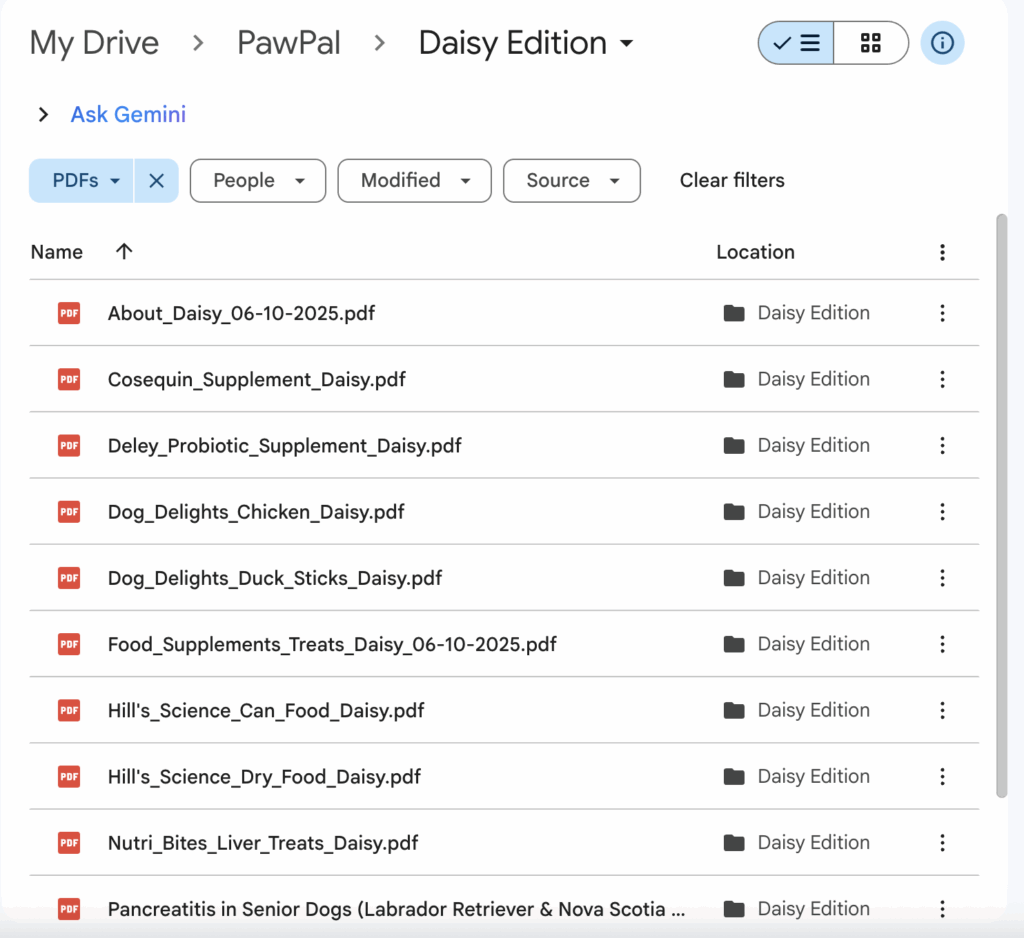Image resolution: width=1024 pixels, height=938 pixels.
Task: Toggle list view display mode
Action: 795,43
